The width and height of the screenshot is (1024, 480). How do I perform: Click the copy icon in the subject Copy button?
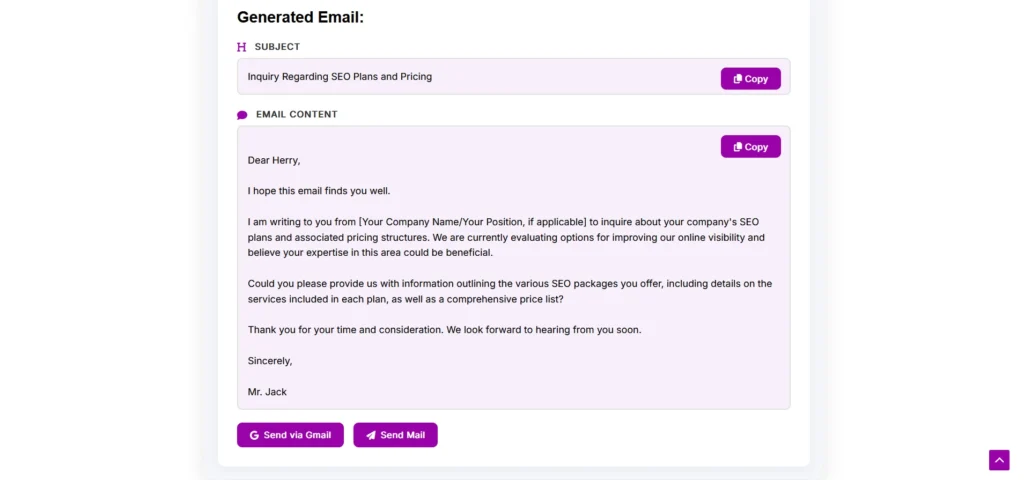coord(738,79)
